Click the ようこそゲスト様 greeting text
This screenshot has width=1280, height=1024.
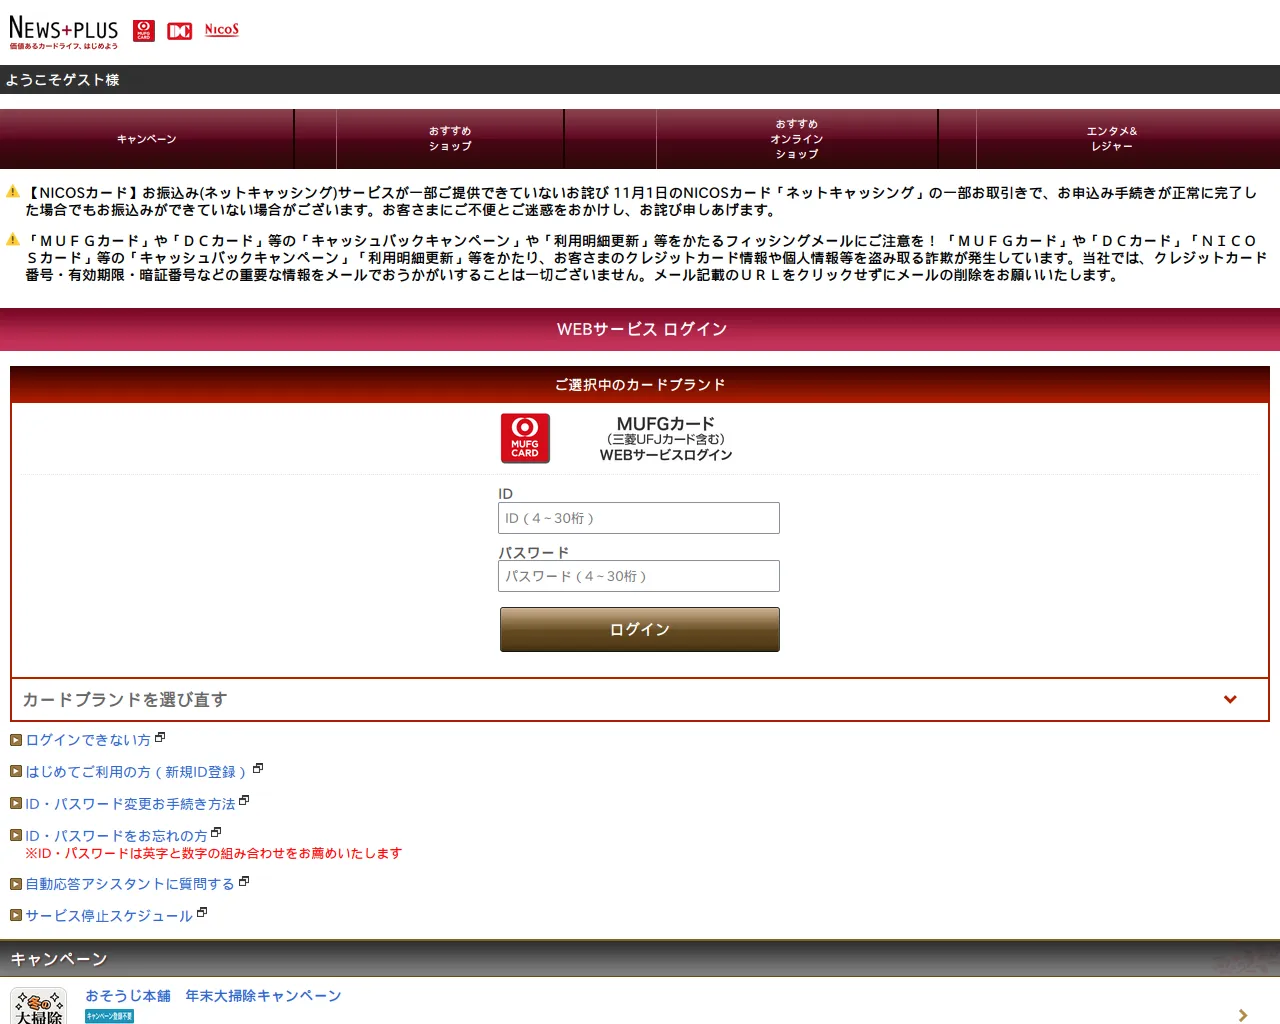click(62, 80)
